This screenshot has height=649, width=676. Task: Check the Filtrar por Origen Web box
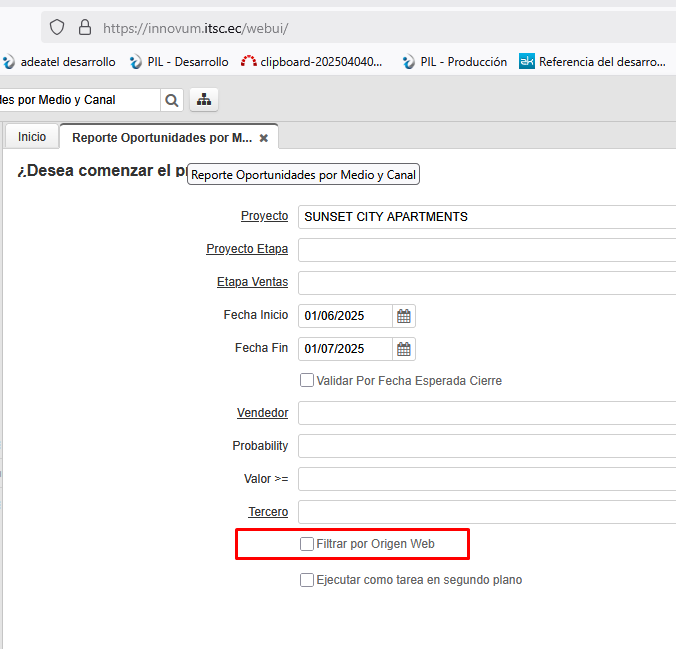pos(307,544)
